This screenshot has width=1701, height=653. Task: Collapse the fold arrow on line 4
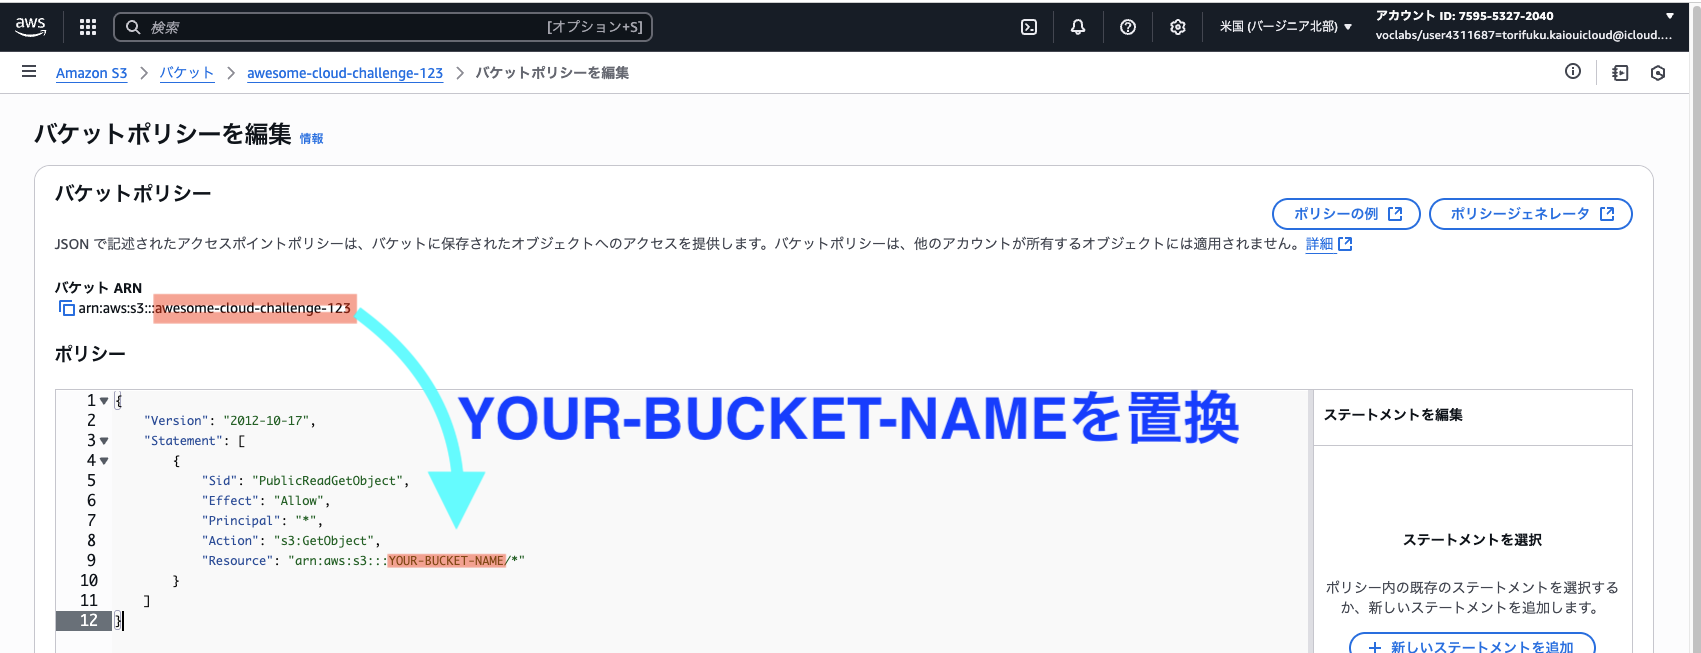click(x=104, y=461)
